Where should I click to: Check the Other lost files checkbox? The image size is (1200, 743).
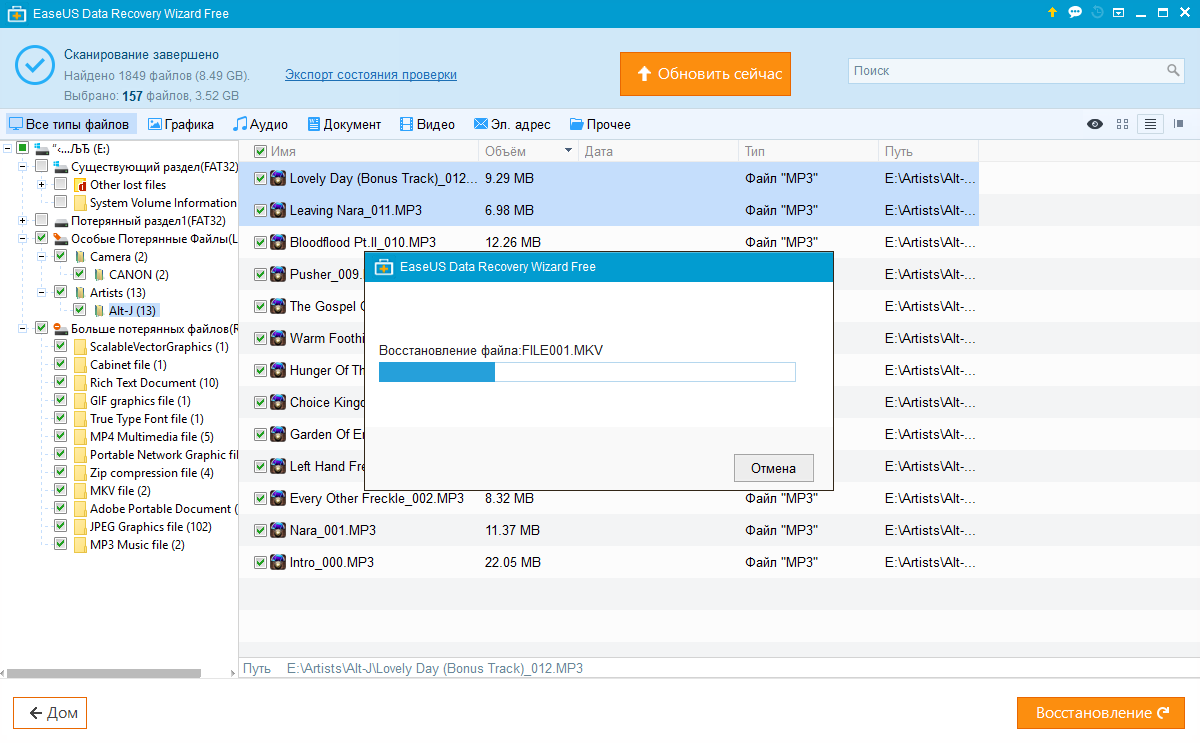[60, 185]
